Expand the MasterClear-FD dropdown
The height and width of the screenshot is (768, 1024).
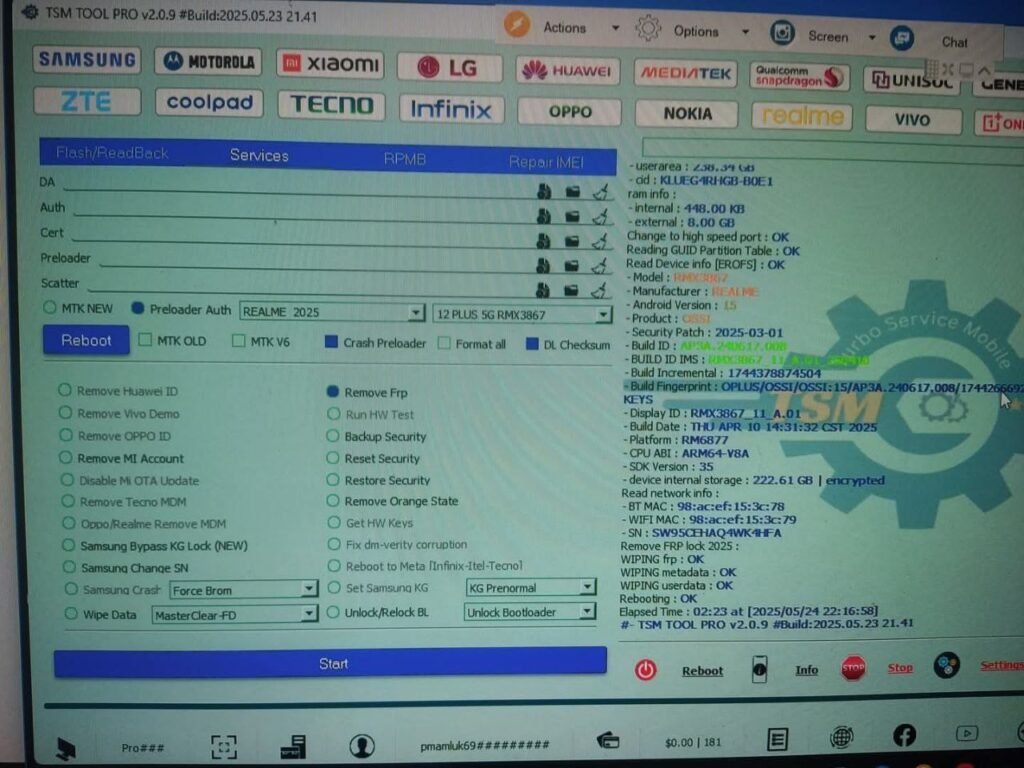tap(234, 615)
